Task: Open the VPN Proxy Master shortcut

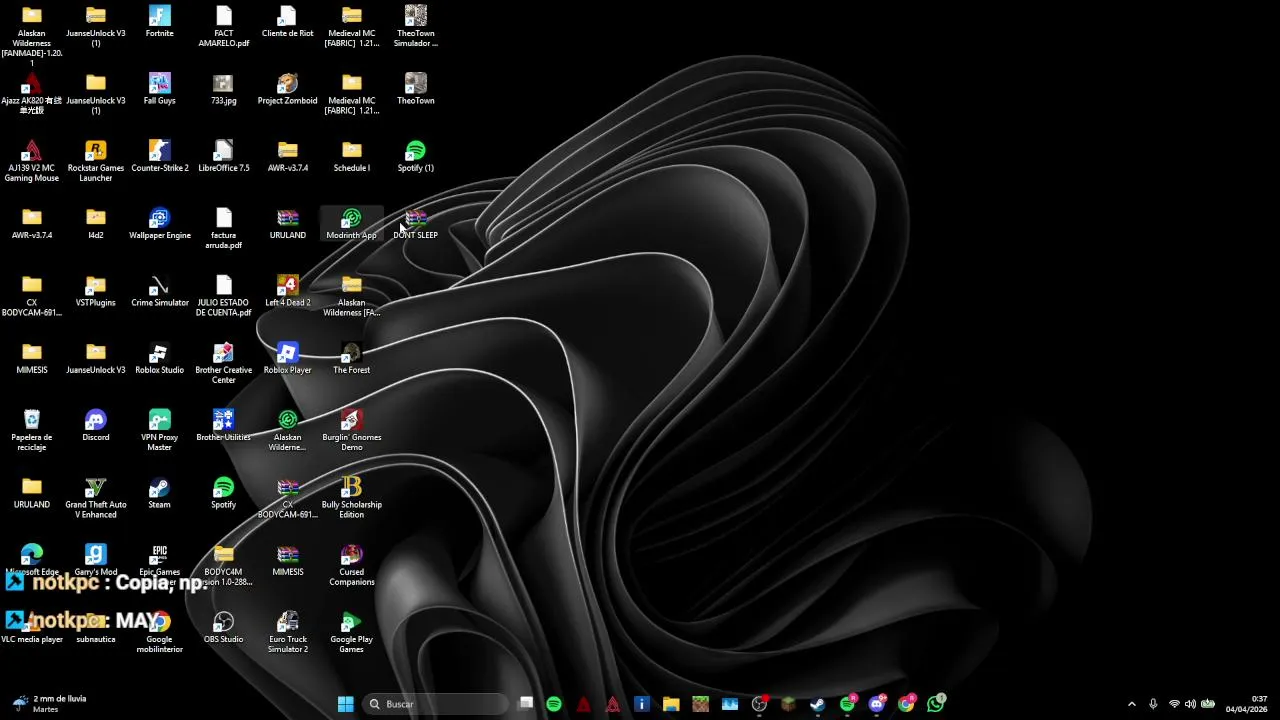Action: pyautogui.click(x=159, y=430)
